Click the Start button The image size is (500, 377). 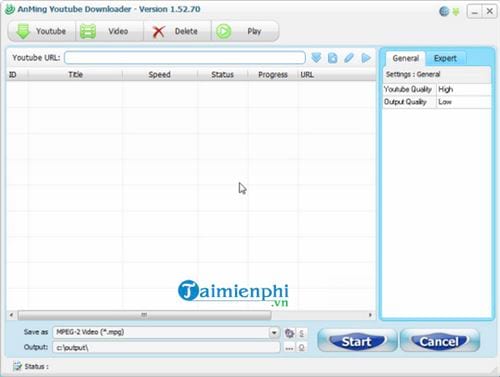point(357,341)
